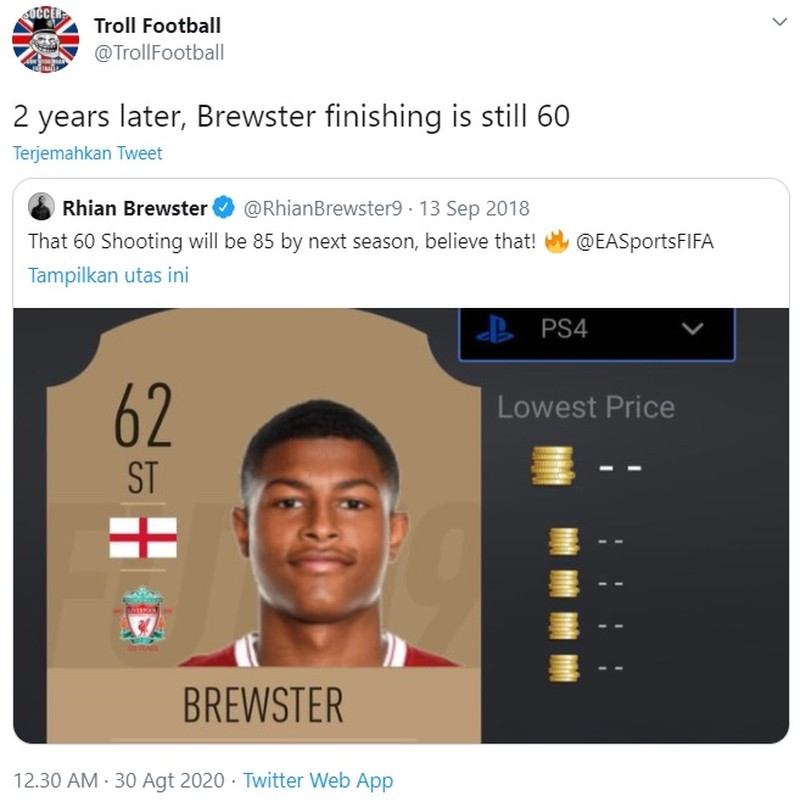Open the @TrollFootball handle link
This screenshot has width=800, height=807.
(x=159, y=52)
